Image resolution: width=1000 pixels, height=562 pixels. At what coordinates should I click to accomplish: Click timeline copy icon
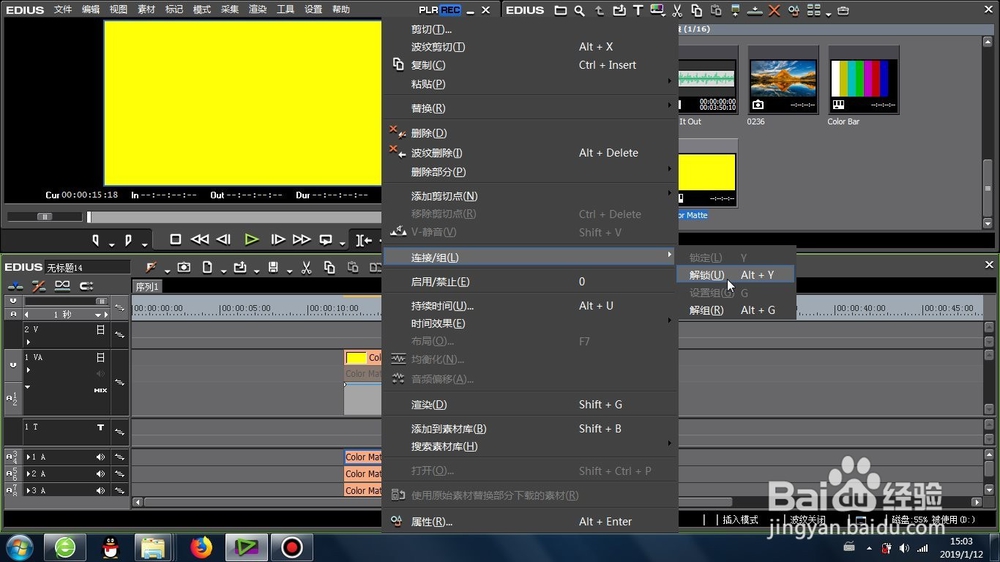coord(329,268)
